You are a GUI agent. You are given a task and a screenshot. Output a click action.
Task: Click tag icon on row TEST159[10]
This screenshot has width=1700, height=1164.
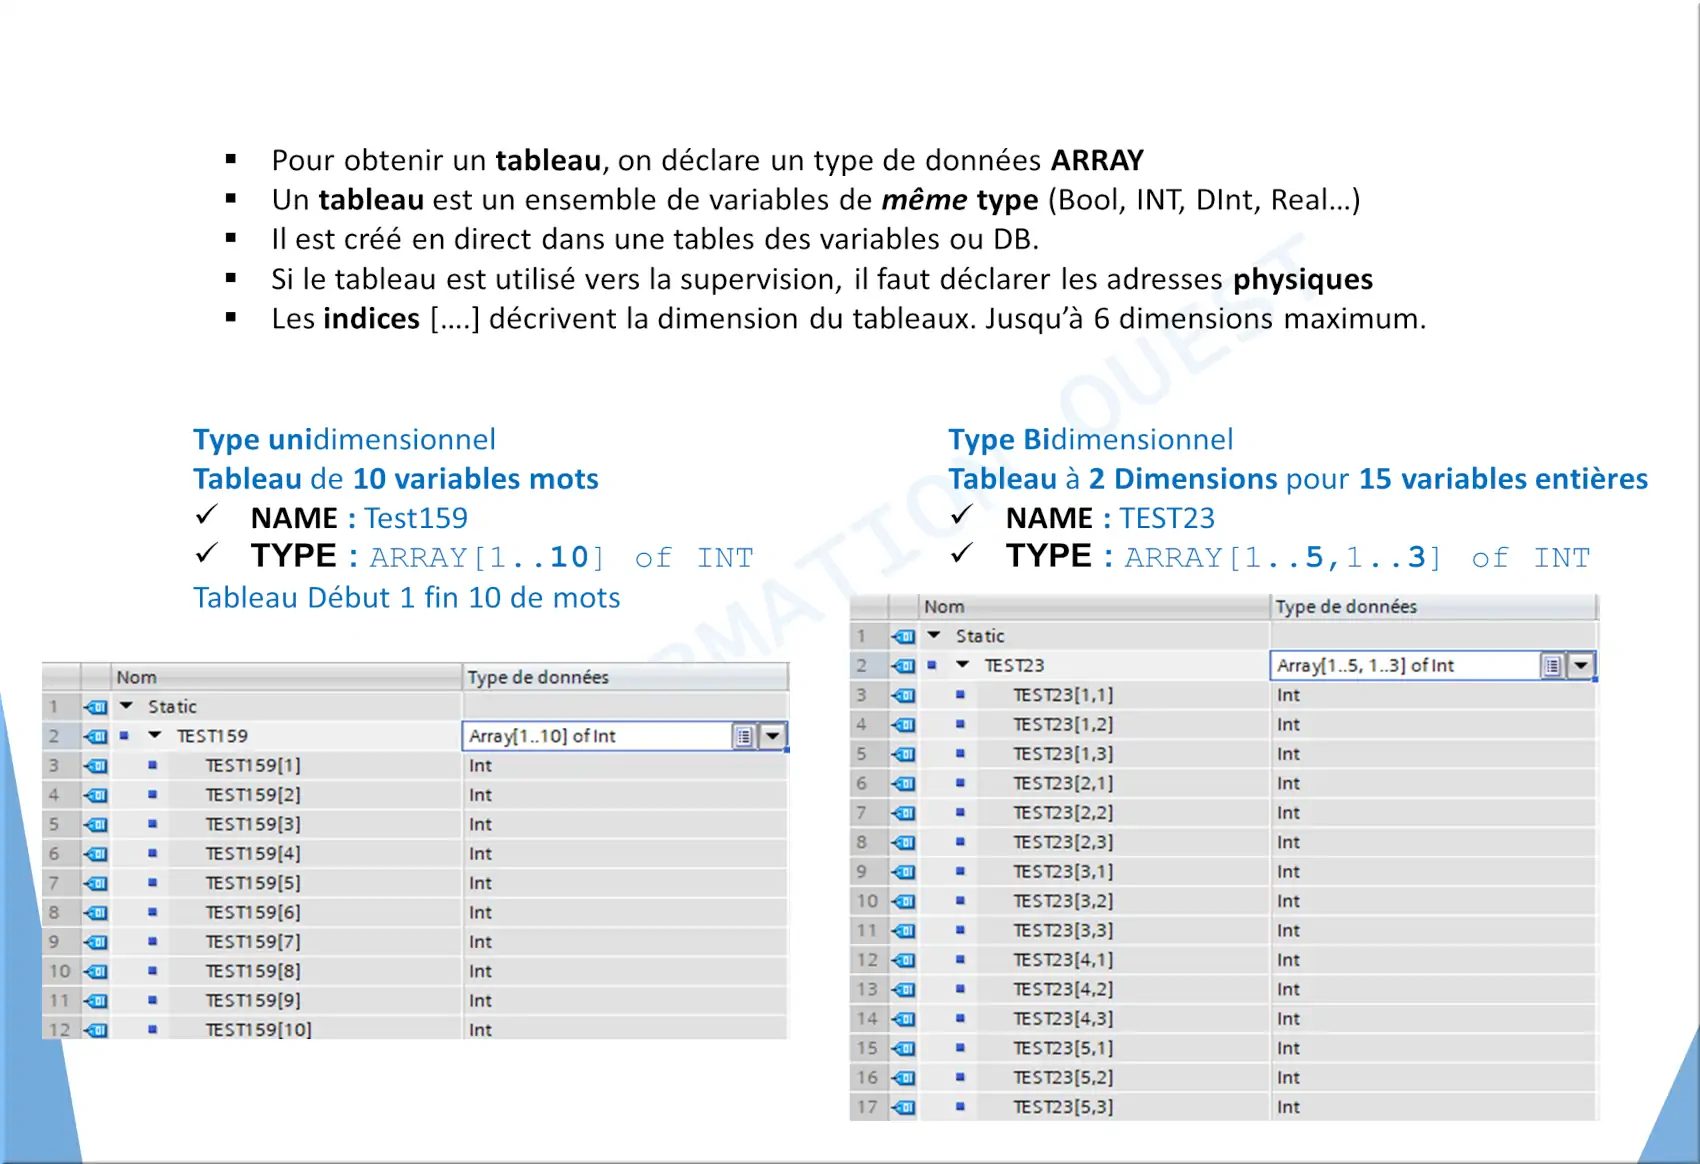point(97,1029)
